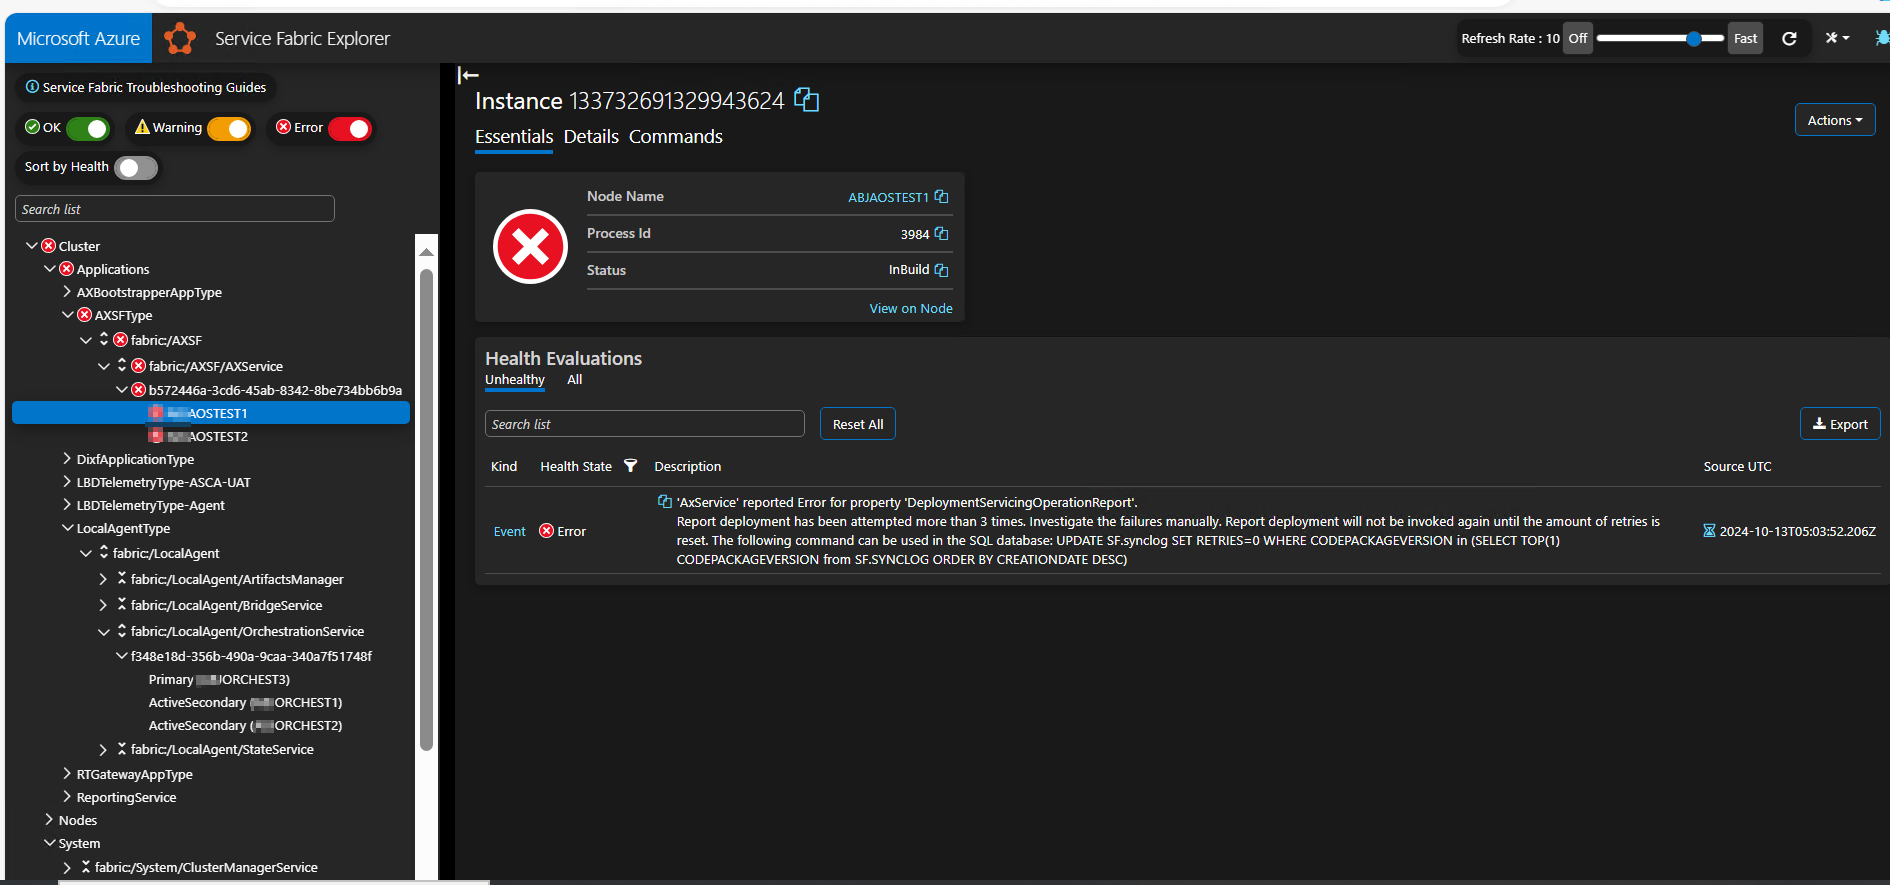Click the fabric:/AXSF application error icon
Screen dimensions: 1890x885
tap(120, 340)
